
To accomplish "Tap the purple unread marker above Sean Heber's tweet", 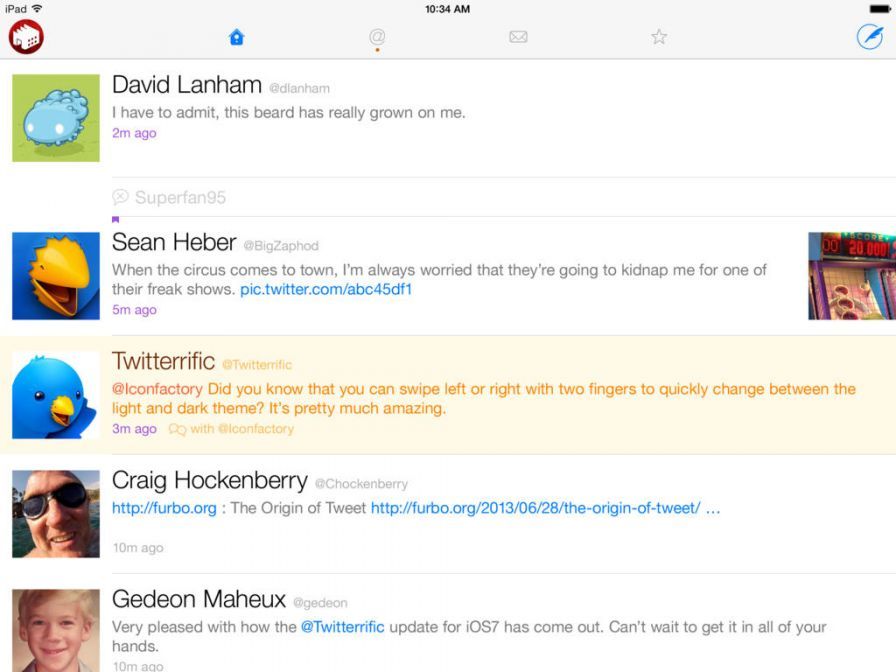I will point(116,218).
